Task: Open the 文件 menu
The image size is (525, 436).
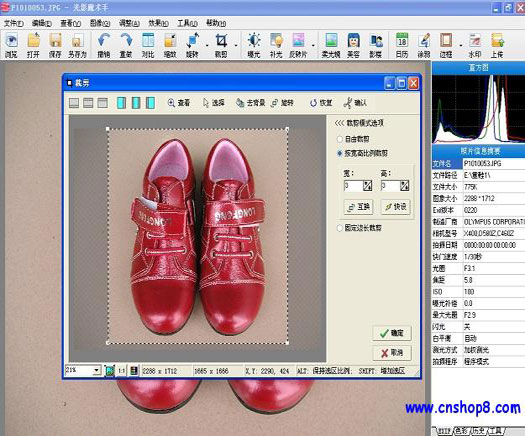Action: click(x=14, y=23)
